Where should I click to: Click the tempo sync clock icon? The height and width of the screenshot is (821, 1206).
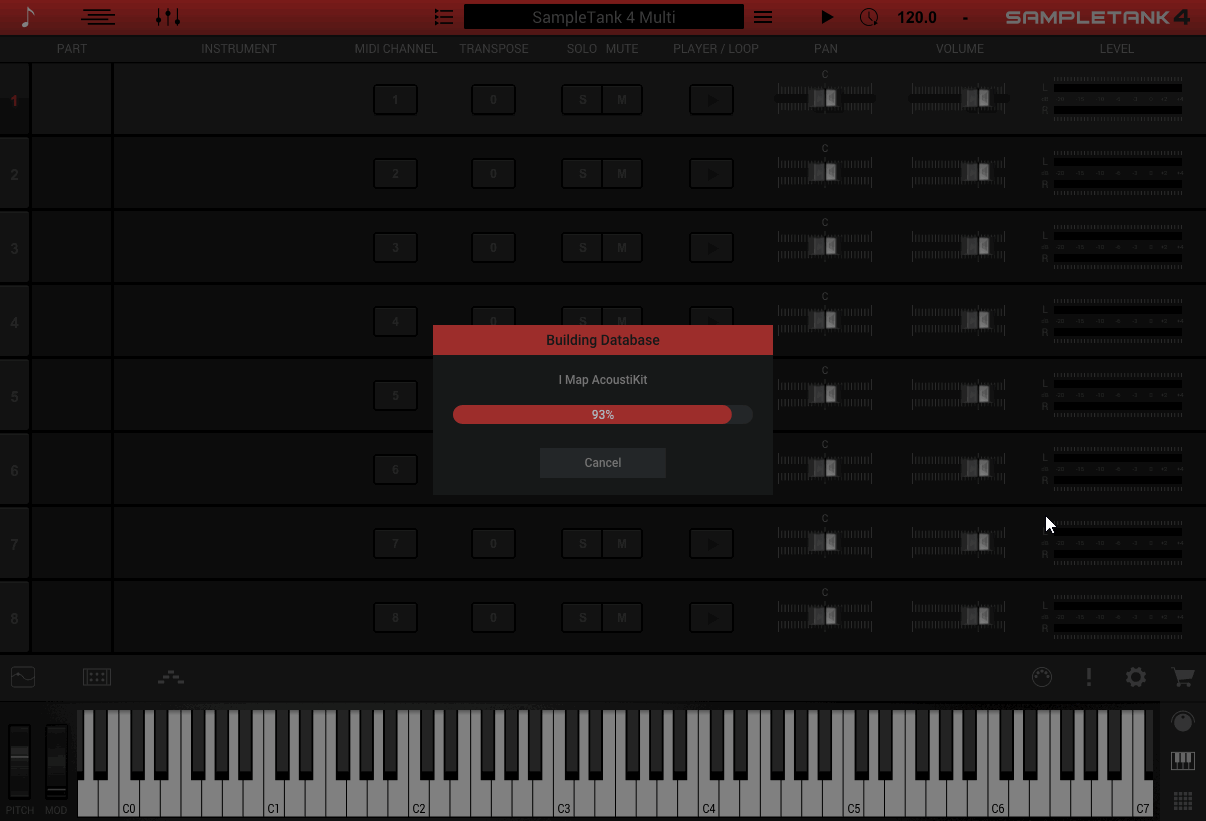(x=869, y=17)
